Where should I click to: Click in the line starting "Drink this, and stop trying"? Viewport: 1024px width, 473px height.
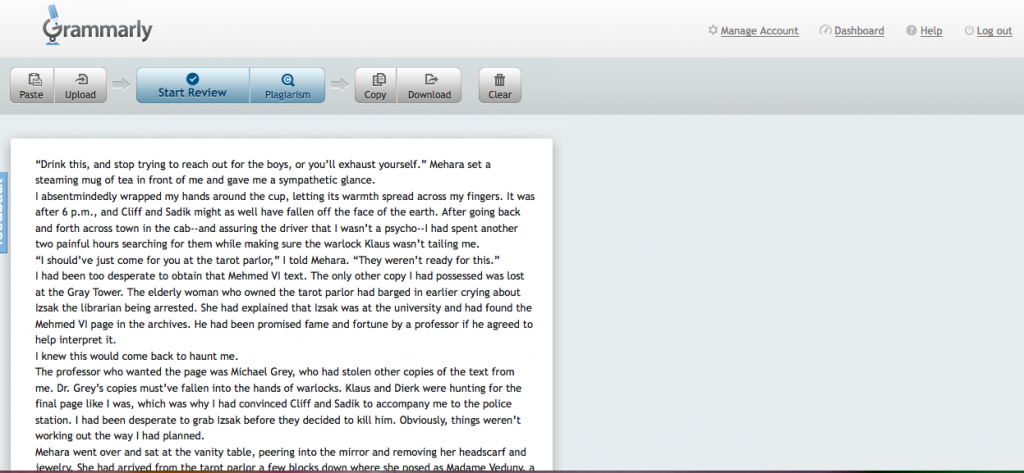(x=263, y=164)
